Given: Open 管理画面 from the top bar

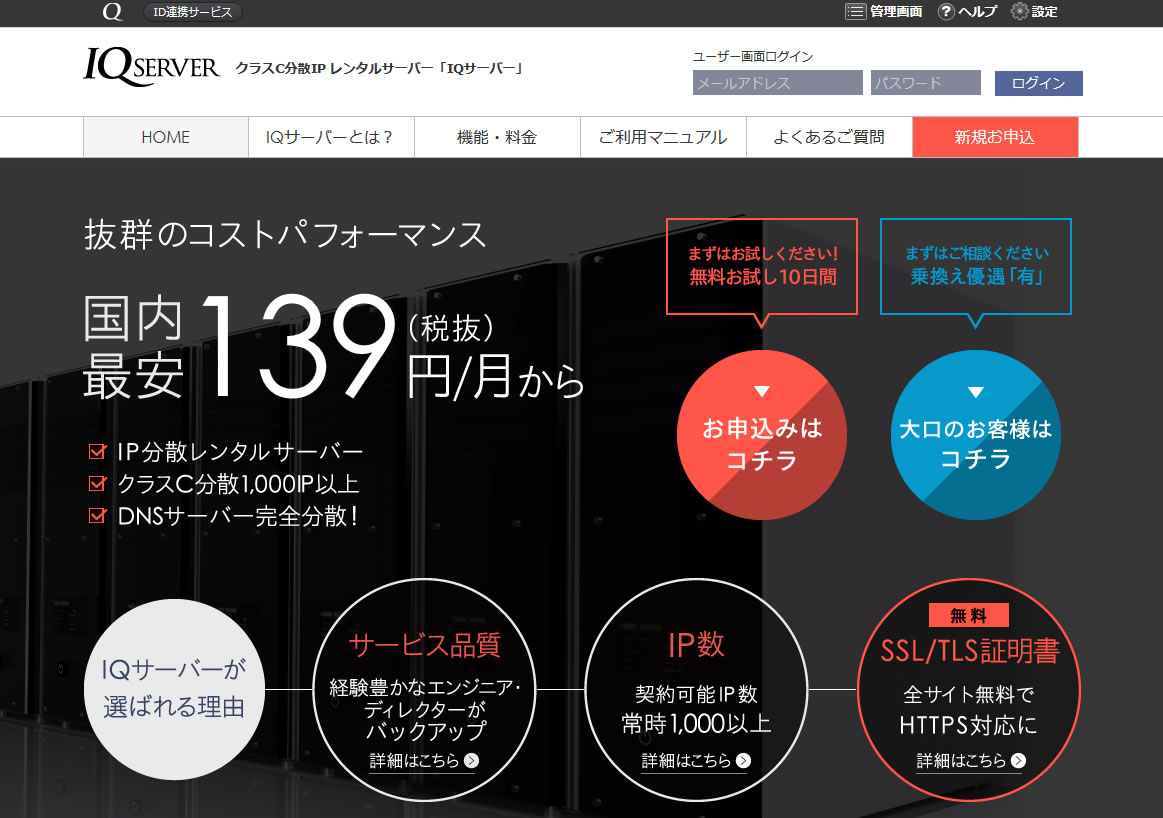Looking at the screenshot, I should pos(884,12).
